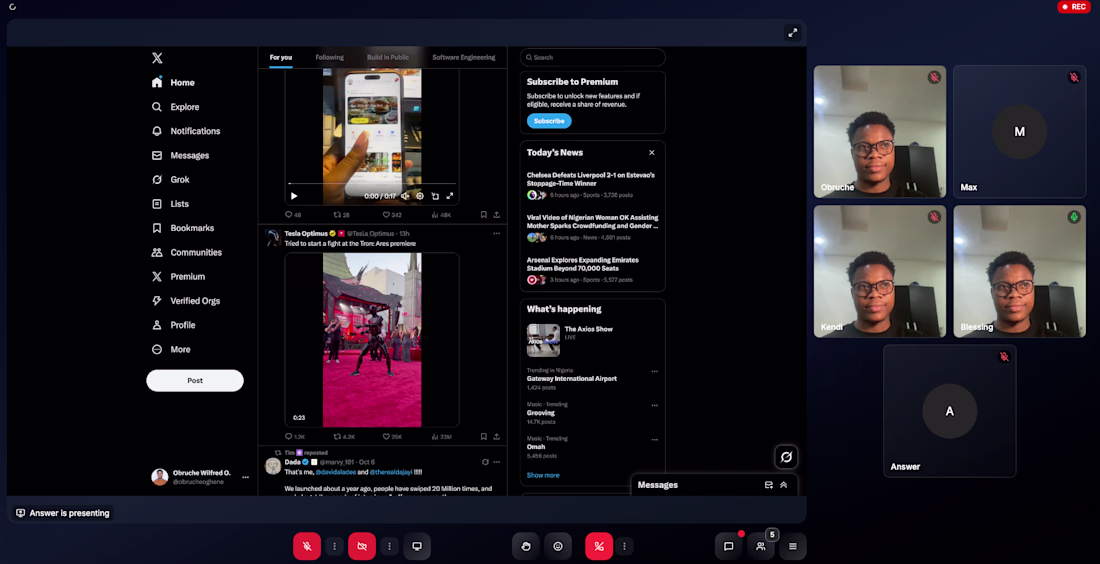This screenshot has width=1100, height=564.
Task: Close the Today's News panel
Action: coord(652,153)
